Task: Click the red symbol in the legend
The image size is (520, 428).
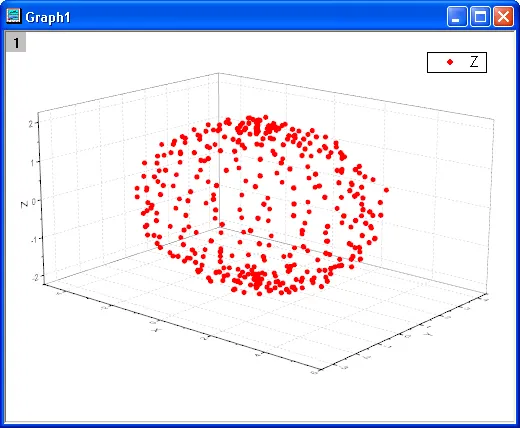Action: pyautogui.click(x=450, y=62)
